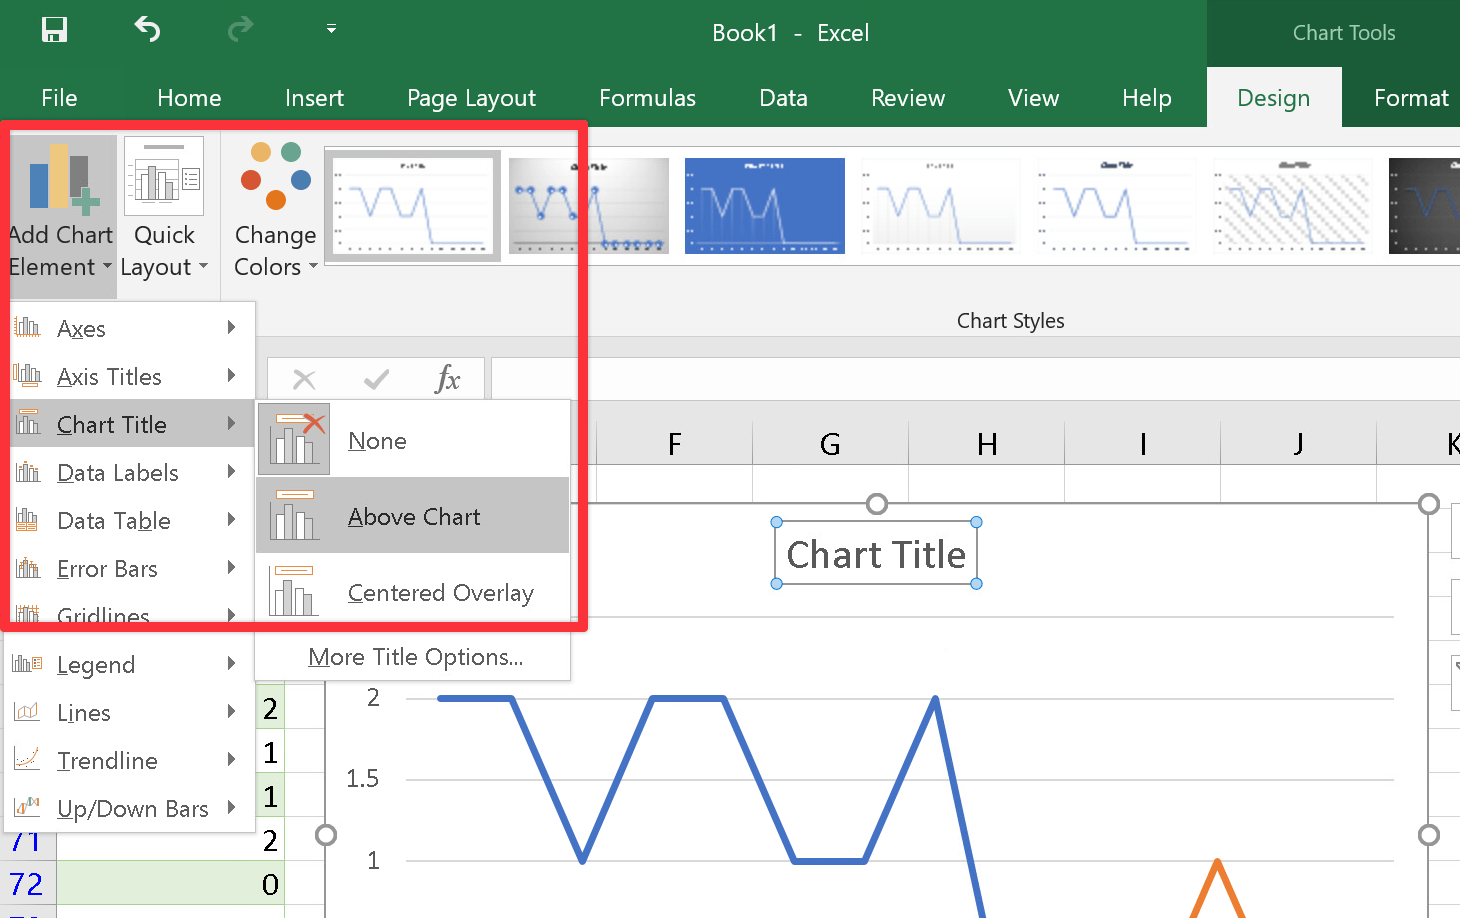Open the Data ribbon tab
Screen dimensions: 1460x918
783,98
